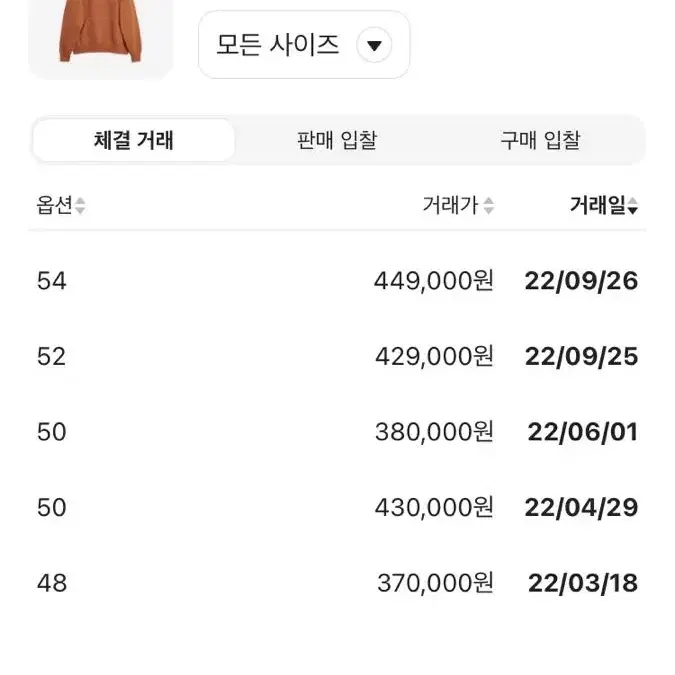Screen dimensions: 675x675
Task: Select the 380,000원 transaction row
Action: click(x=337, y=432)
